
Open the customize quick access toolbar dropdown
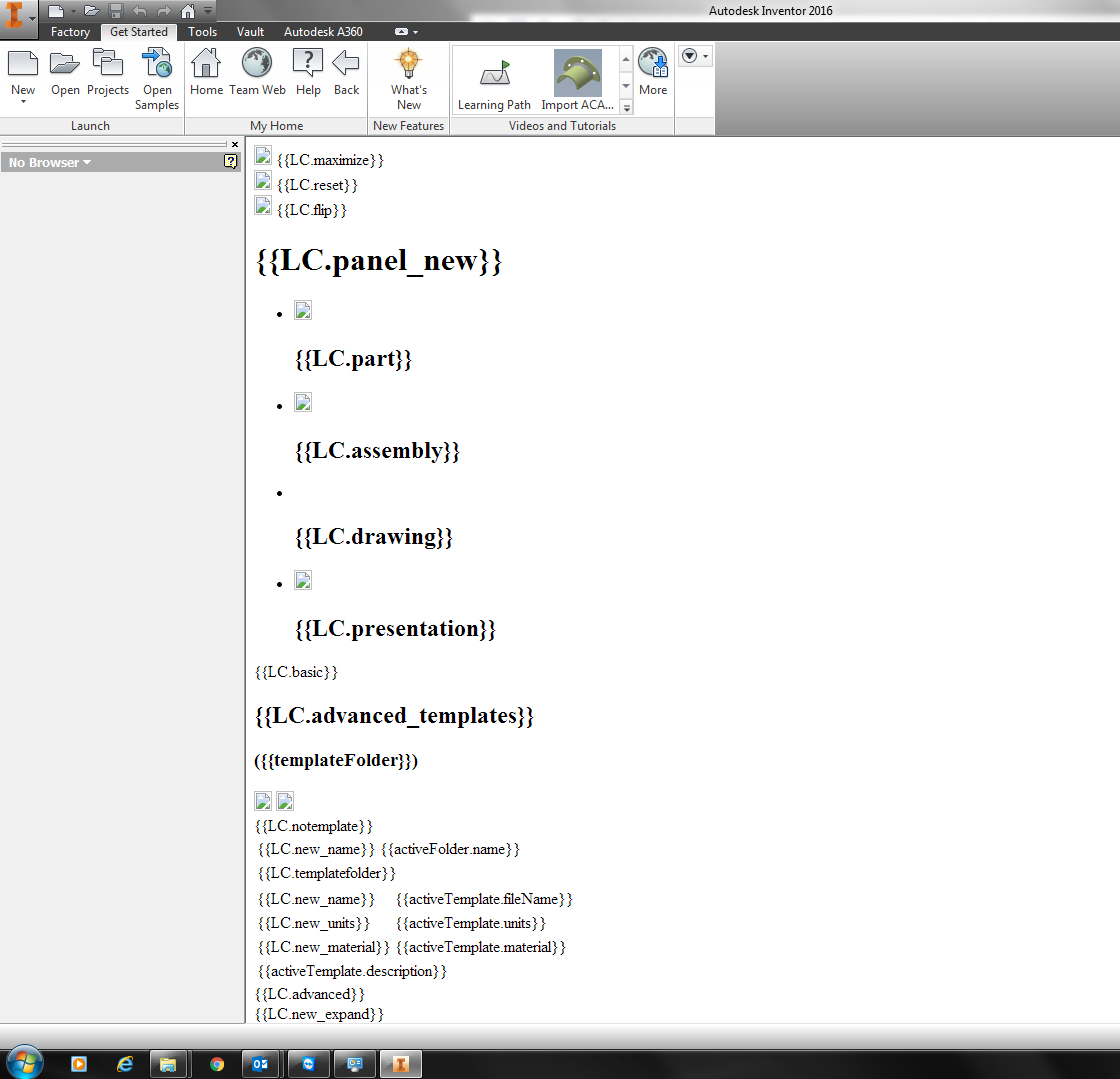tap(208, 11)
